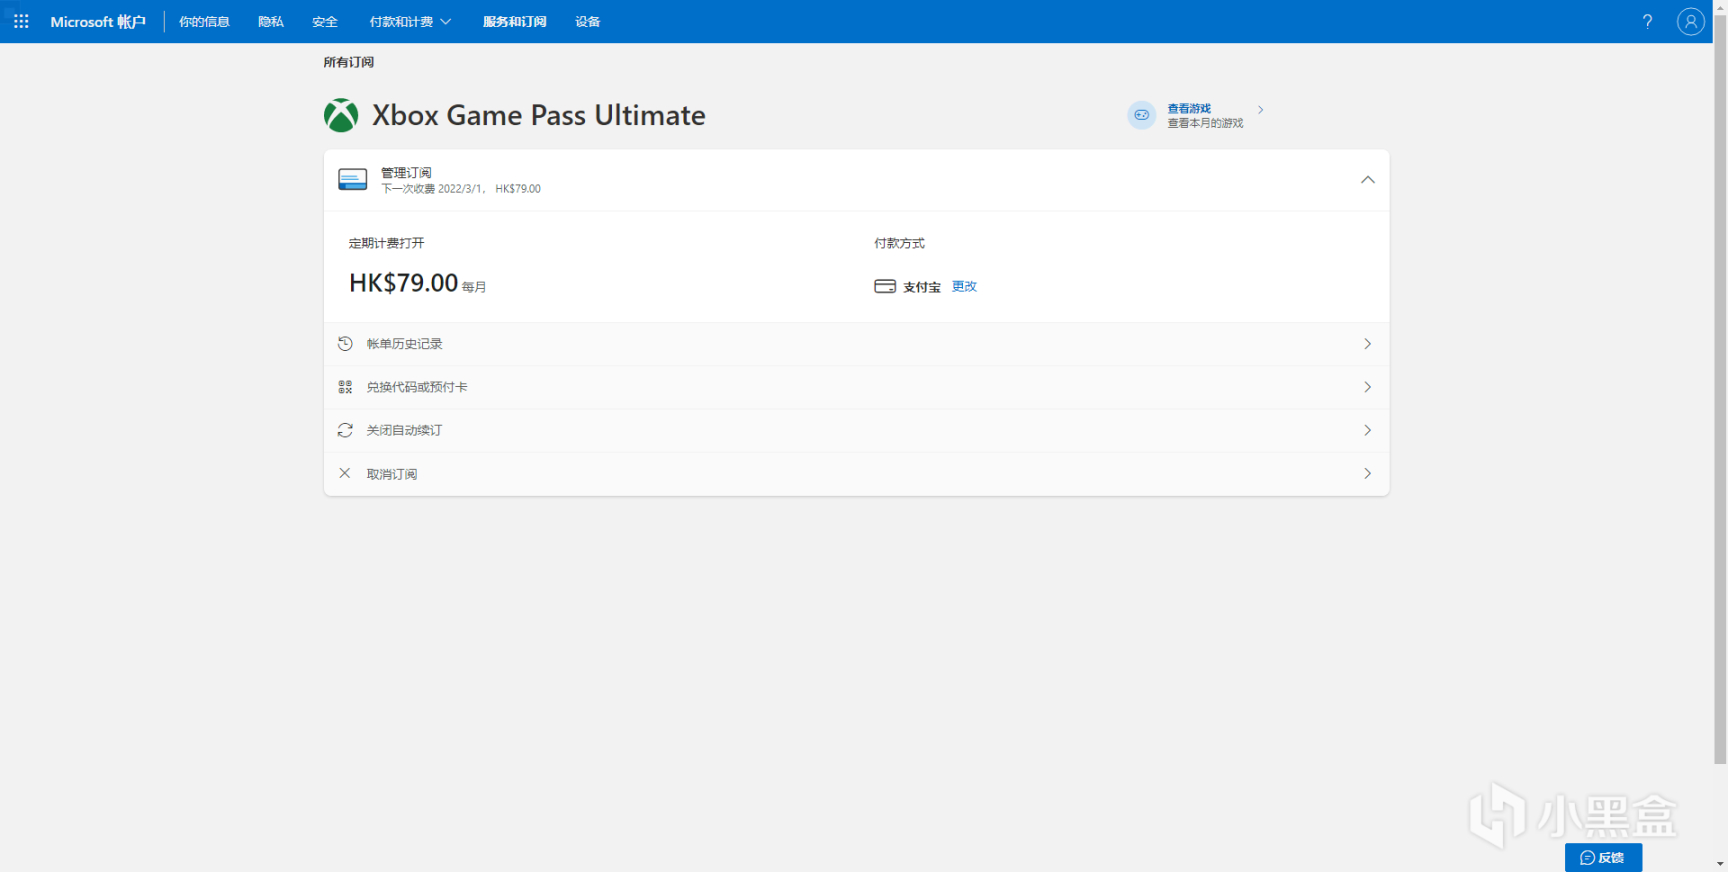Go to the 隐私 nav item
This screenshot has width=1728, height=872.
(270, 21)
